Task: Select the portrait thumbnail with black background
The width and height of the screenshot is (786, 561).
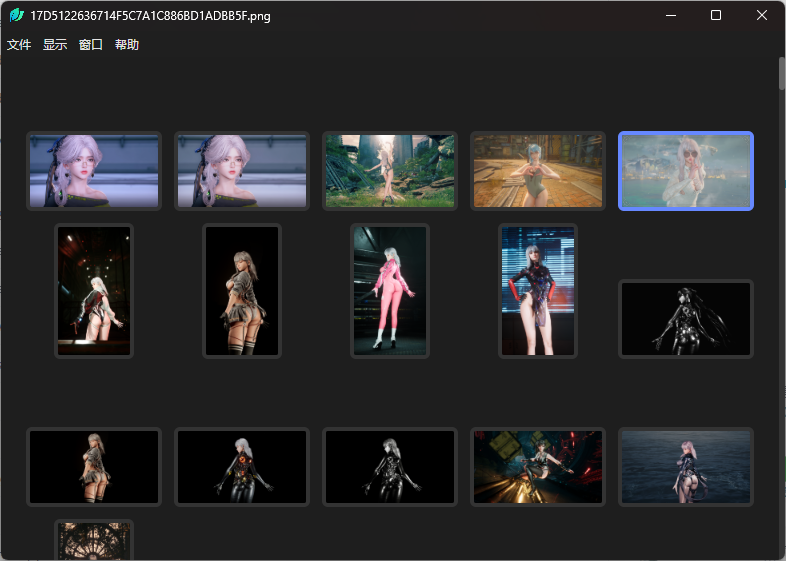Action: click(x=242, y=290)
